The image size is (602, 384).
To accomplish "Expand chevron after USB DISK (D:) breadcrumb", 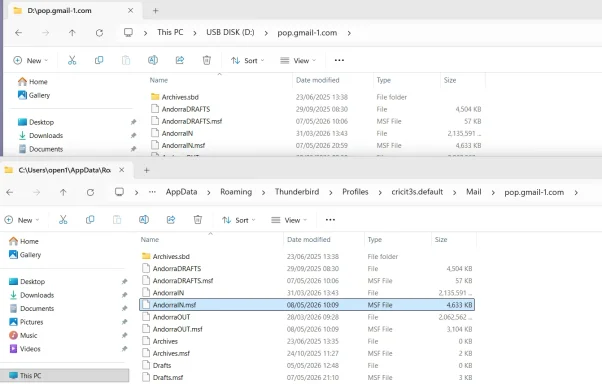I will (x=266, y=33).
